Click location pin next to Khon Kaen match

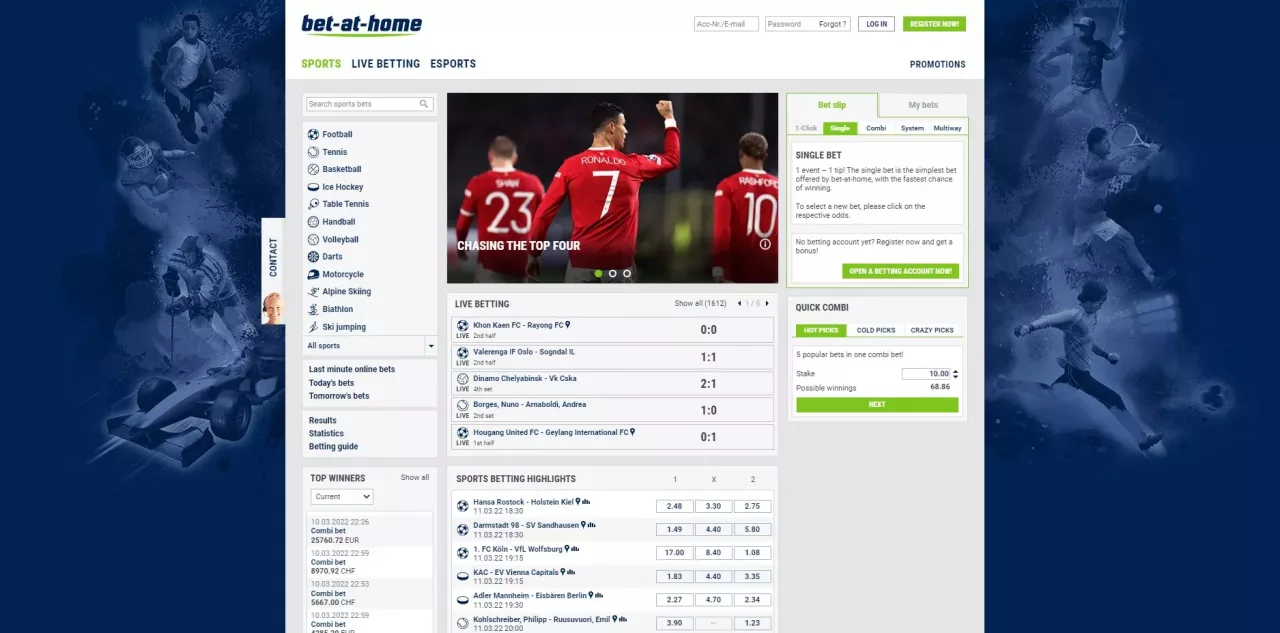tap(567, 325)
